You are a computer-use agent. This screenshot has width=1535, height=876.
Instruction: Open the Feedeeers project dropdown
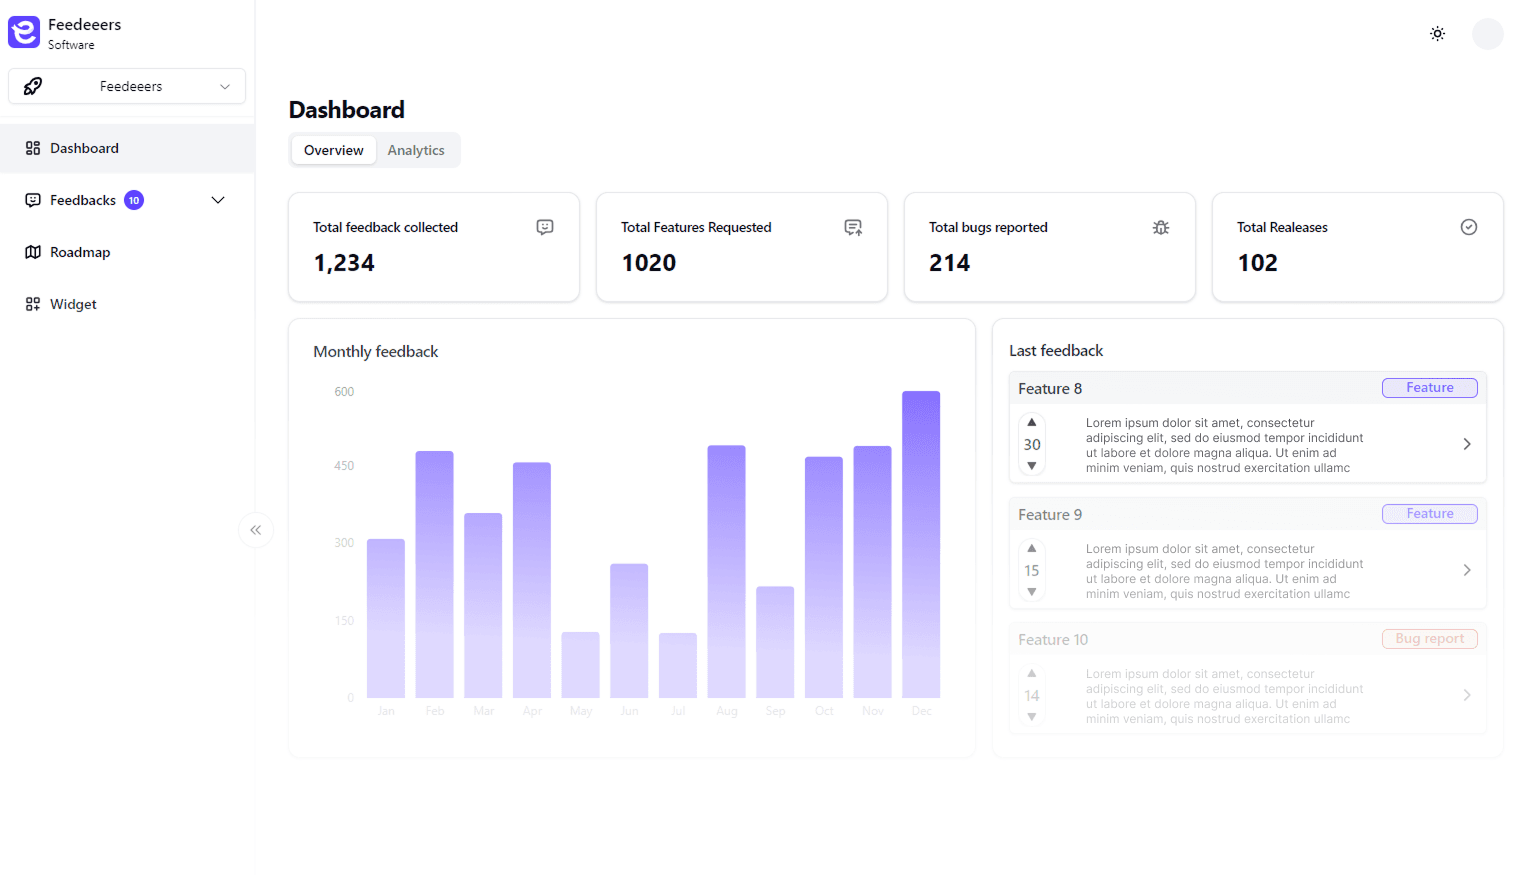(127, 86)
